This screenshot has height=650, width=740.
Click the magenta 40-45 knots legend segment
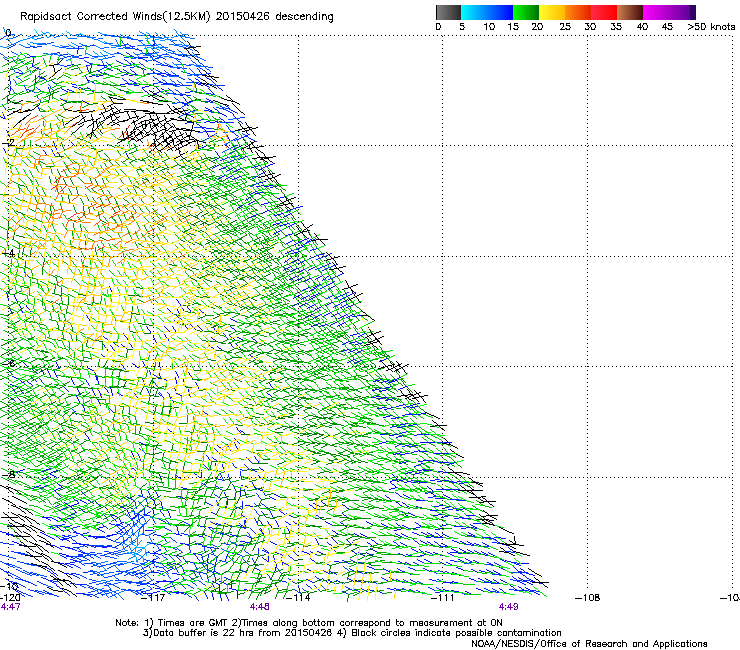(x=656, y=12)
